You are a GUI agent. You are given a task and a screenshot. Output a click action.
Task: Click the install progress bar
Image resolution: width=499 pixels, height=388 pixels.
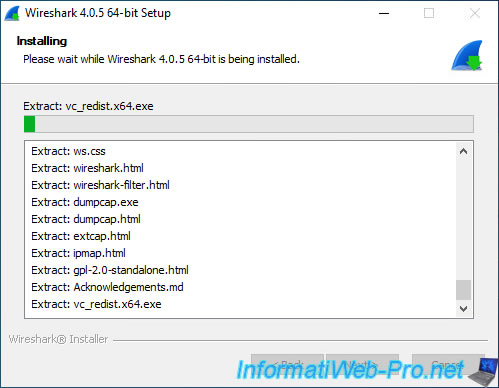tap(249, 124)
